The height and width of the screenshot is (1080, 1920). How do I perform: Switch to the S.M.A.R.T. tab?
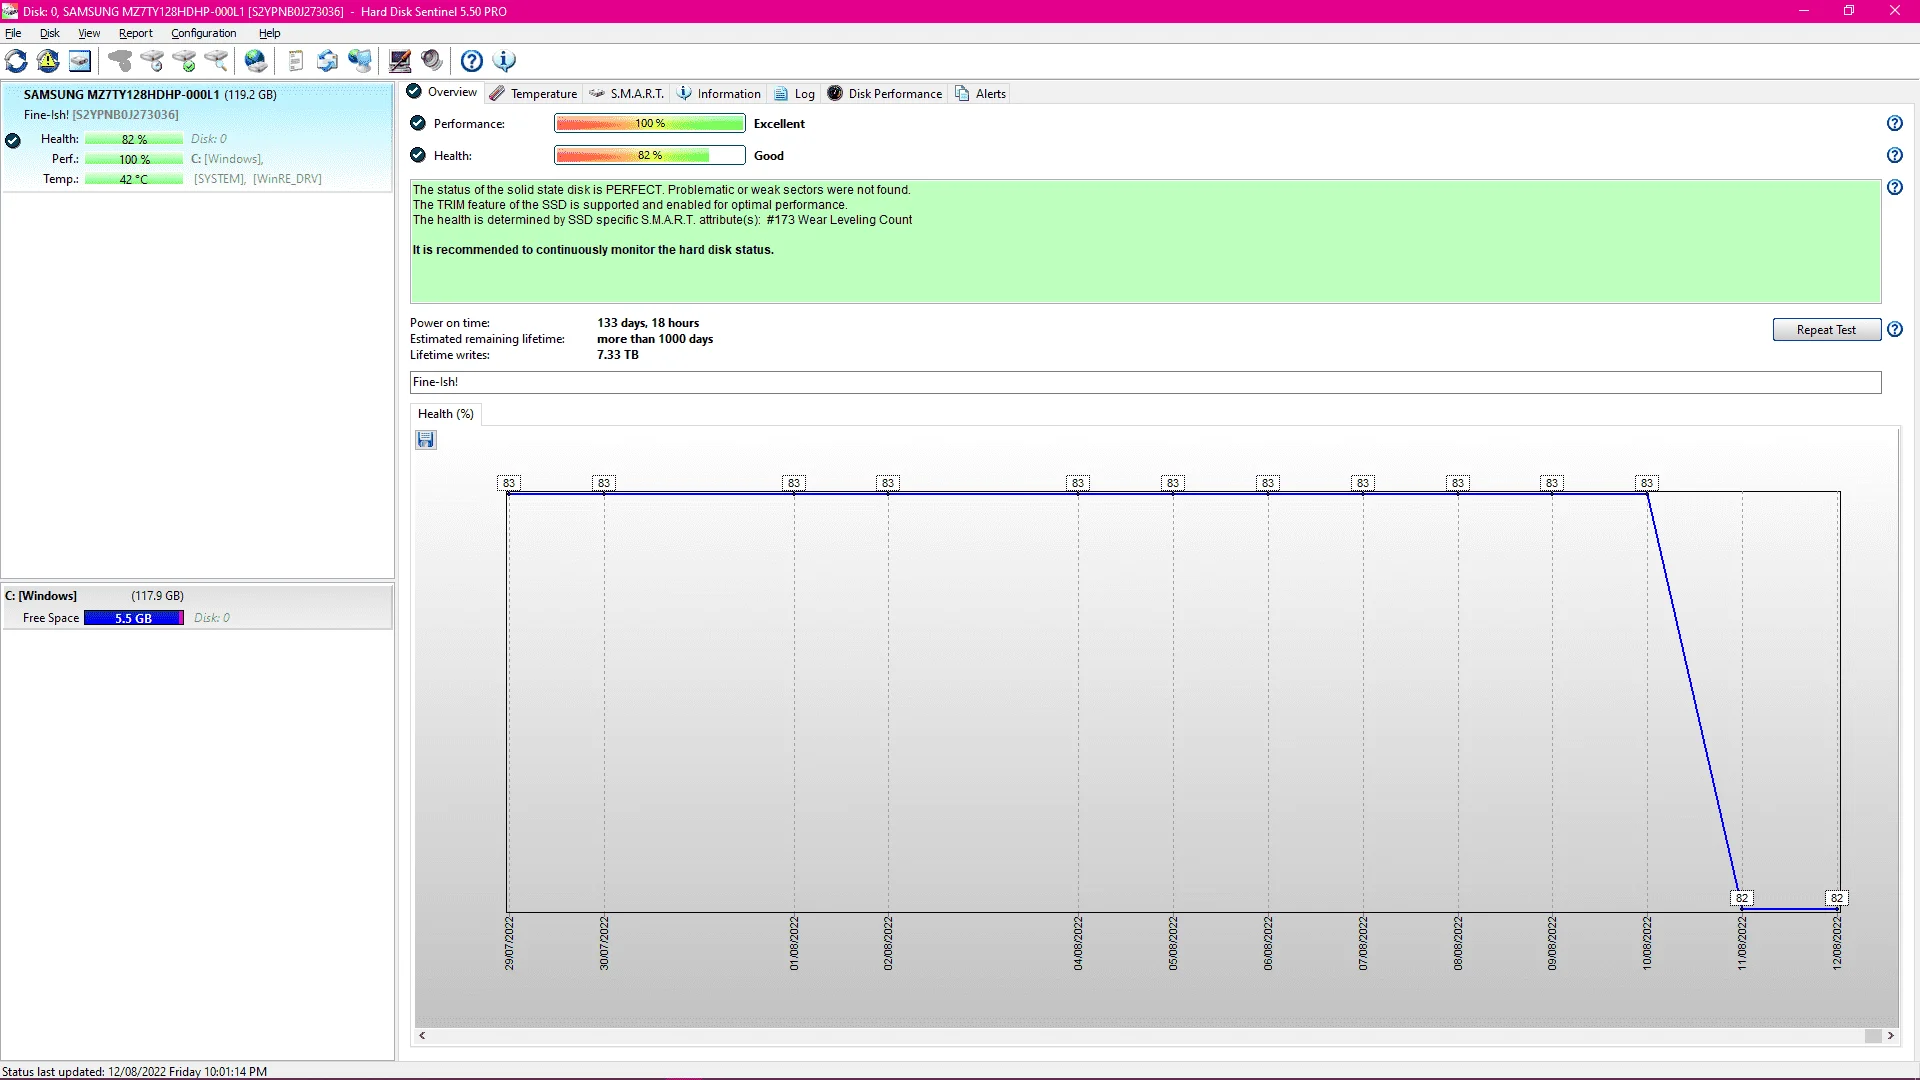(627, 94)
